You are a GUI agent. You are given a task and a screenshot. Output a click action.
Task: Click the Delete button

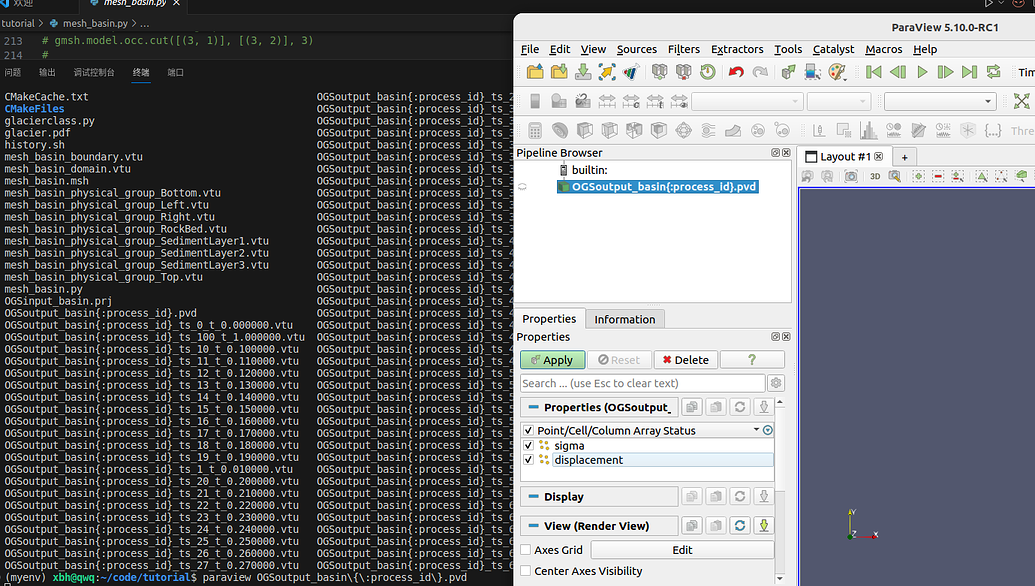[685, 360]
